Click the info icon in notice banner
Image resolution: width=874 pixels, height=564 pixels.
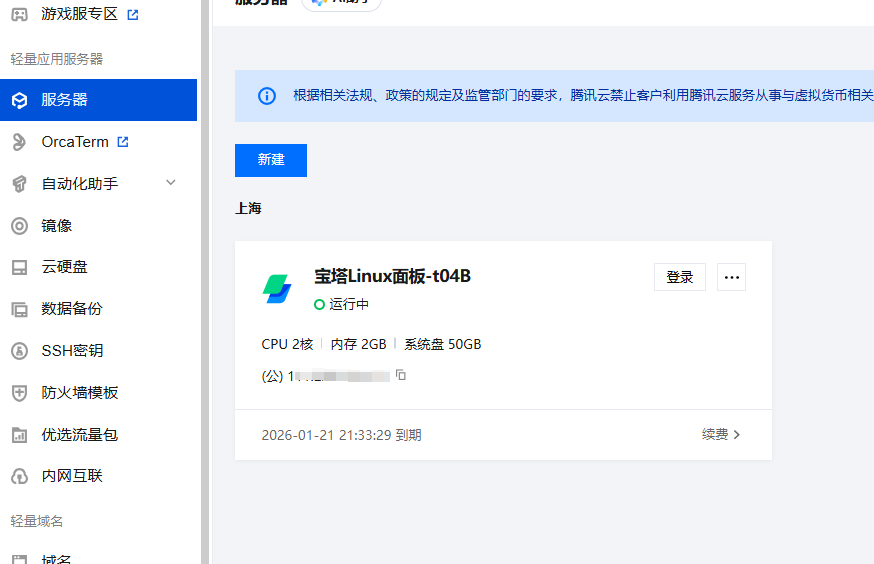click(267, 96)
